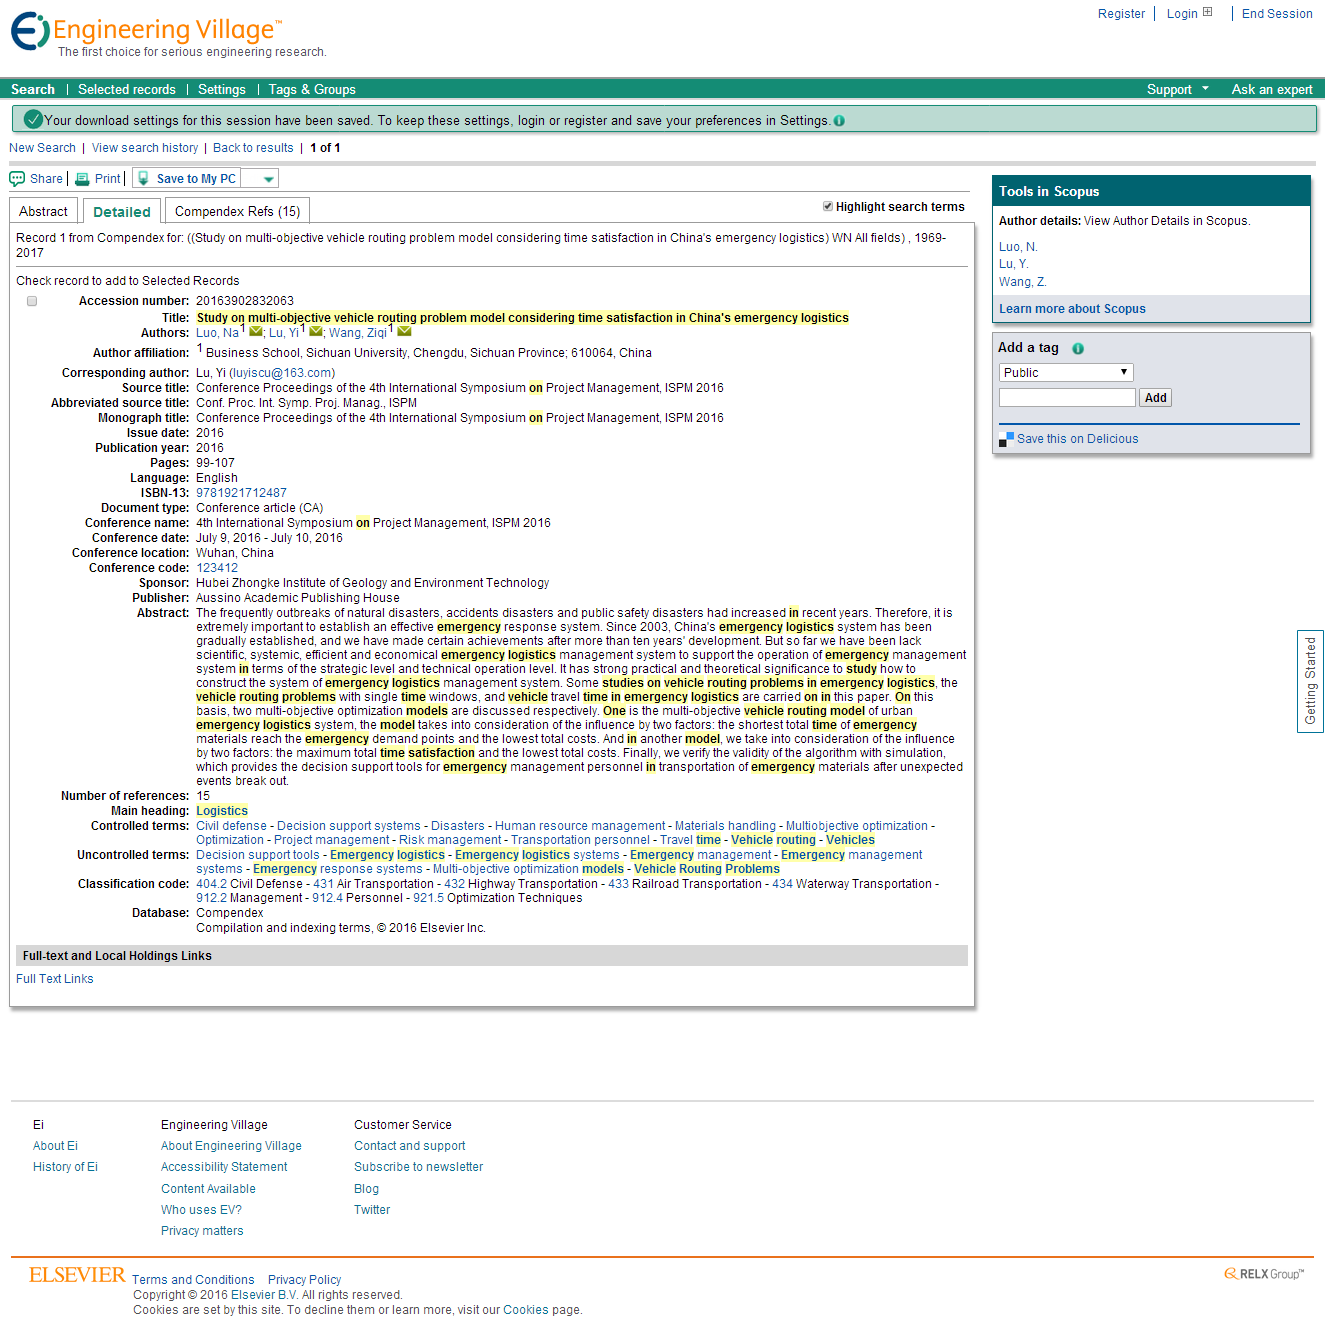This screenshot has height=1335, width=1325.
Task: Open the Full Text Links link
Action: [55, 979]
